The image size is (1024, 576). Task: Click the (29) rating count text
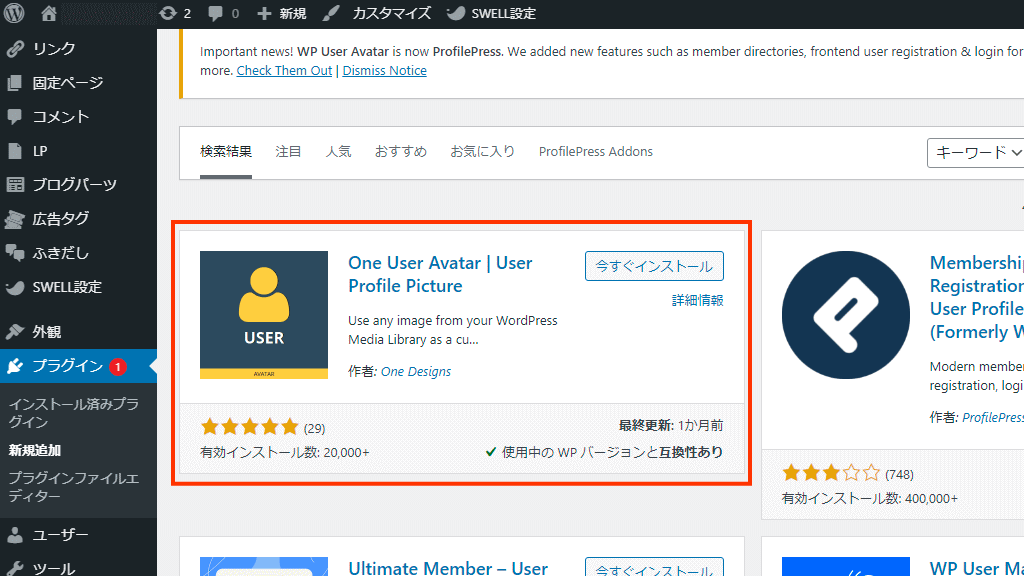point(315,428)
